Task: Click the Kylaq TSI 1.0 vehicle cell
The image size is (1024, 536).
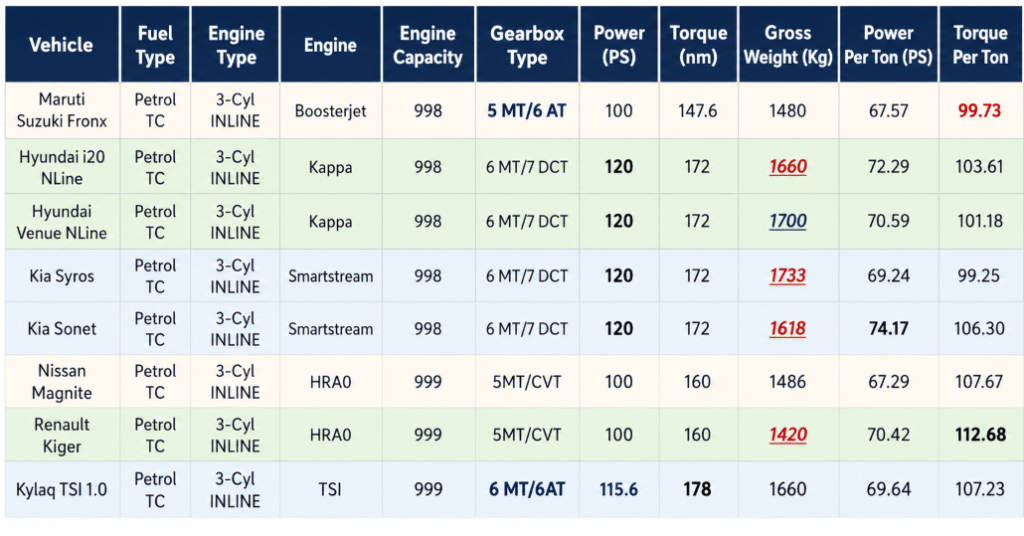Action: tap(61, 490)
